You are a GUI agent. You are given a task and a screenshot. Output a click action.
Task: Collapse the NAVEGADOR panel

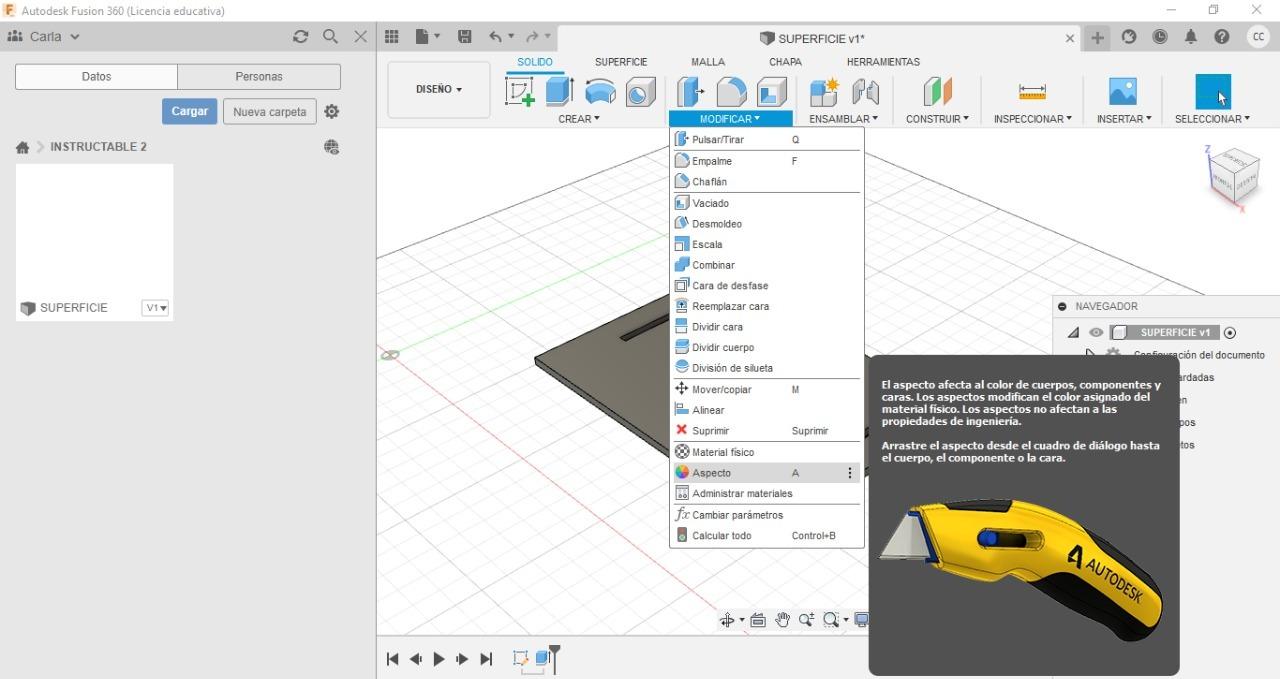[1062, 307]
